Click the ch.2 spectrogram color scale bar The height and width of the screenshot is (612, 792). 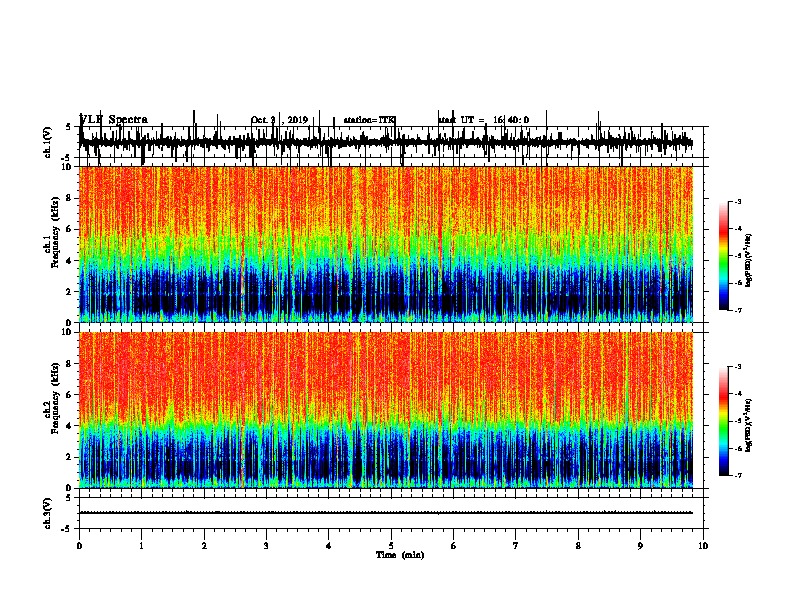(724, 421)
